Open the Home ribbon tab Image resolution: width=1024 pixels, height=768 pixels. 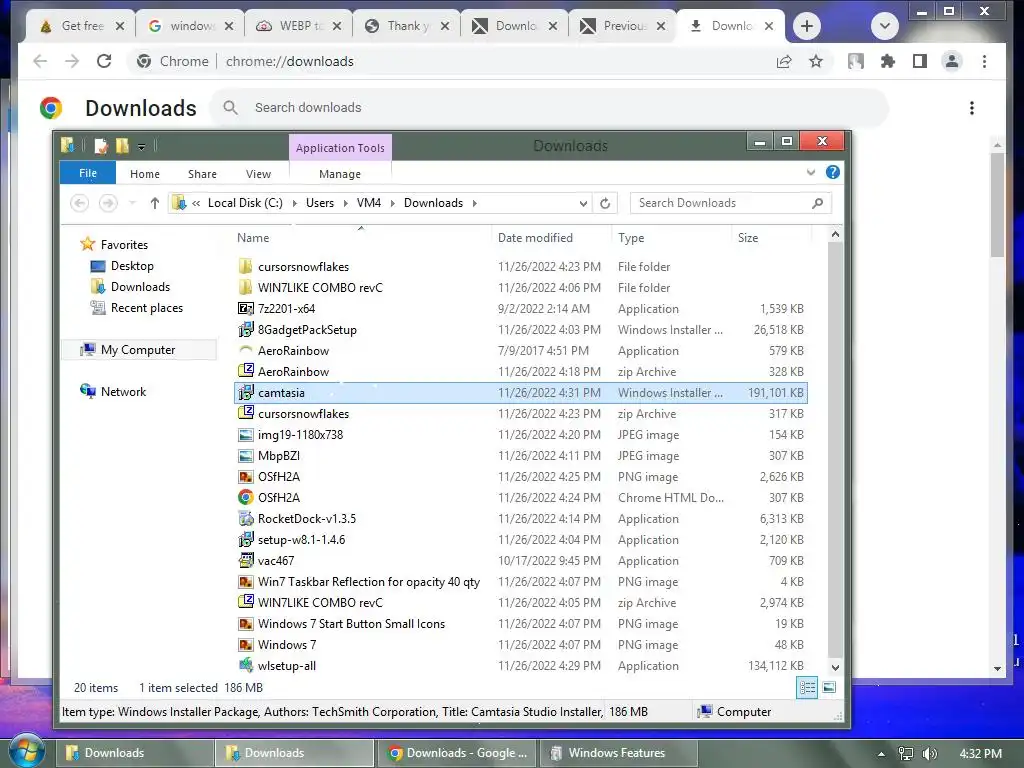pos(144,174)
